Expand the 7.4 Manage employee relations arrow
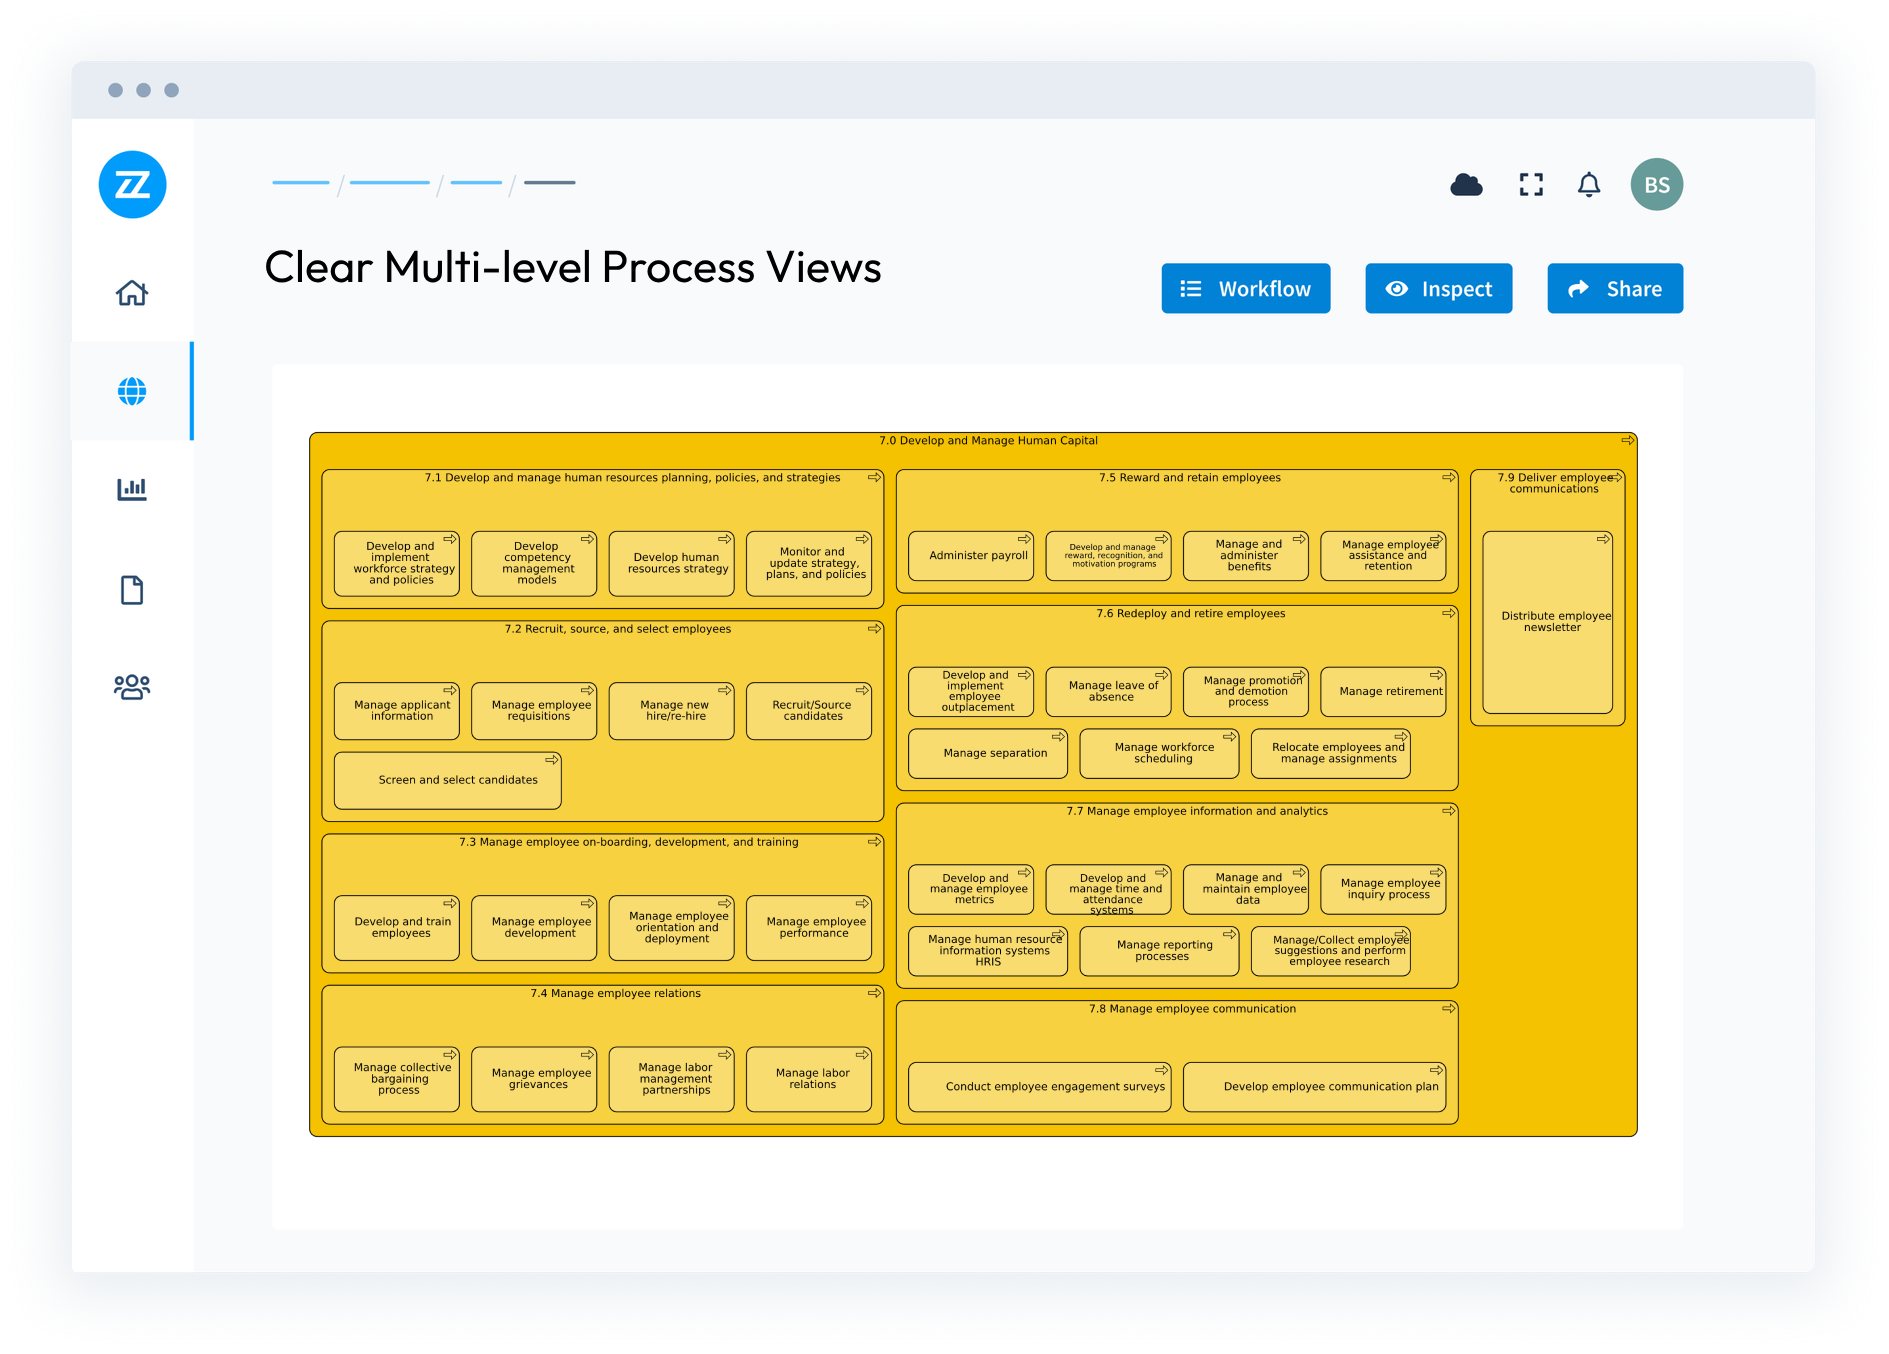The image size is (1889, 1354). (x=874, y=993)
